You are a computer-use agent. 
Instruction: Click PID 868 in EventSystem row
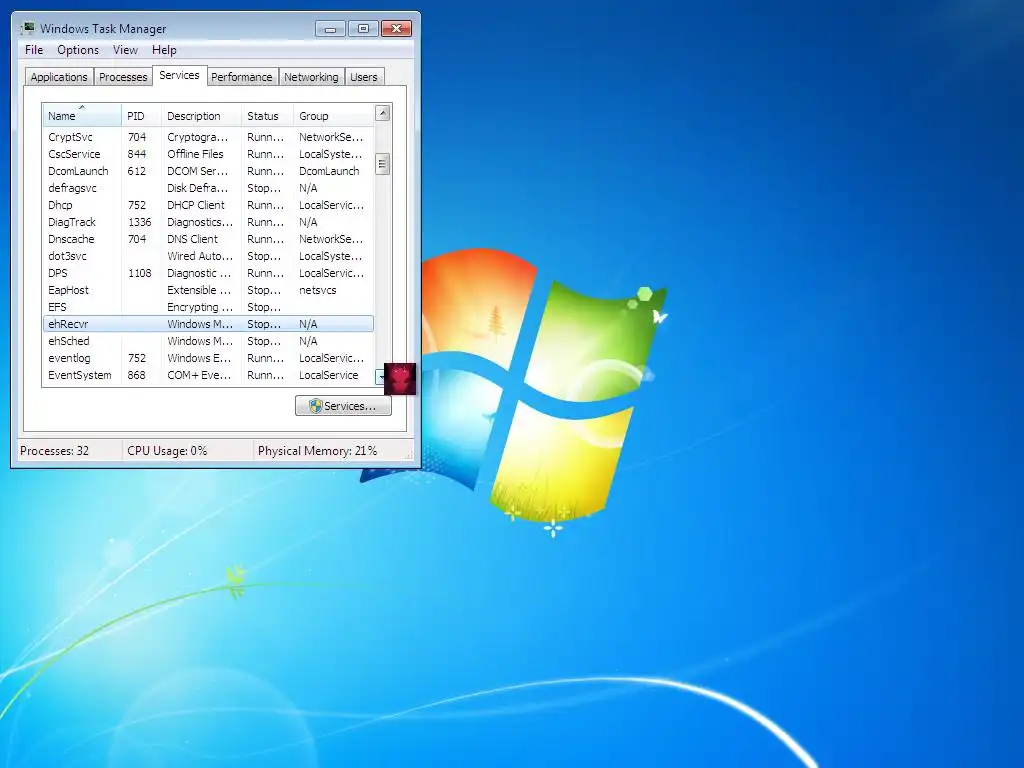(x=136, y=375)
